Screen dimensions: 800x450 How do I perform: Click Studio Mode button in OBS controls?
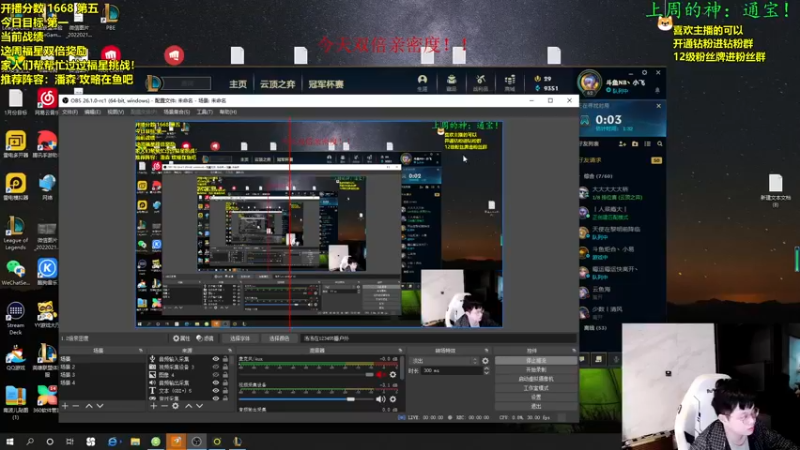[x=536, y=388]
